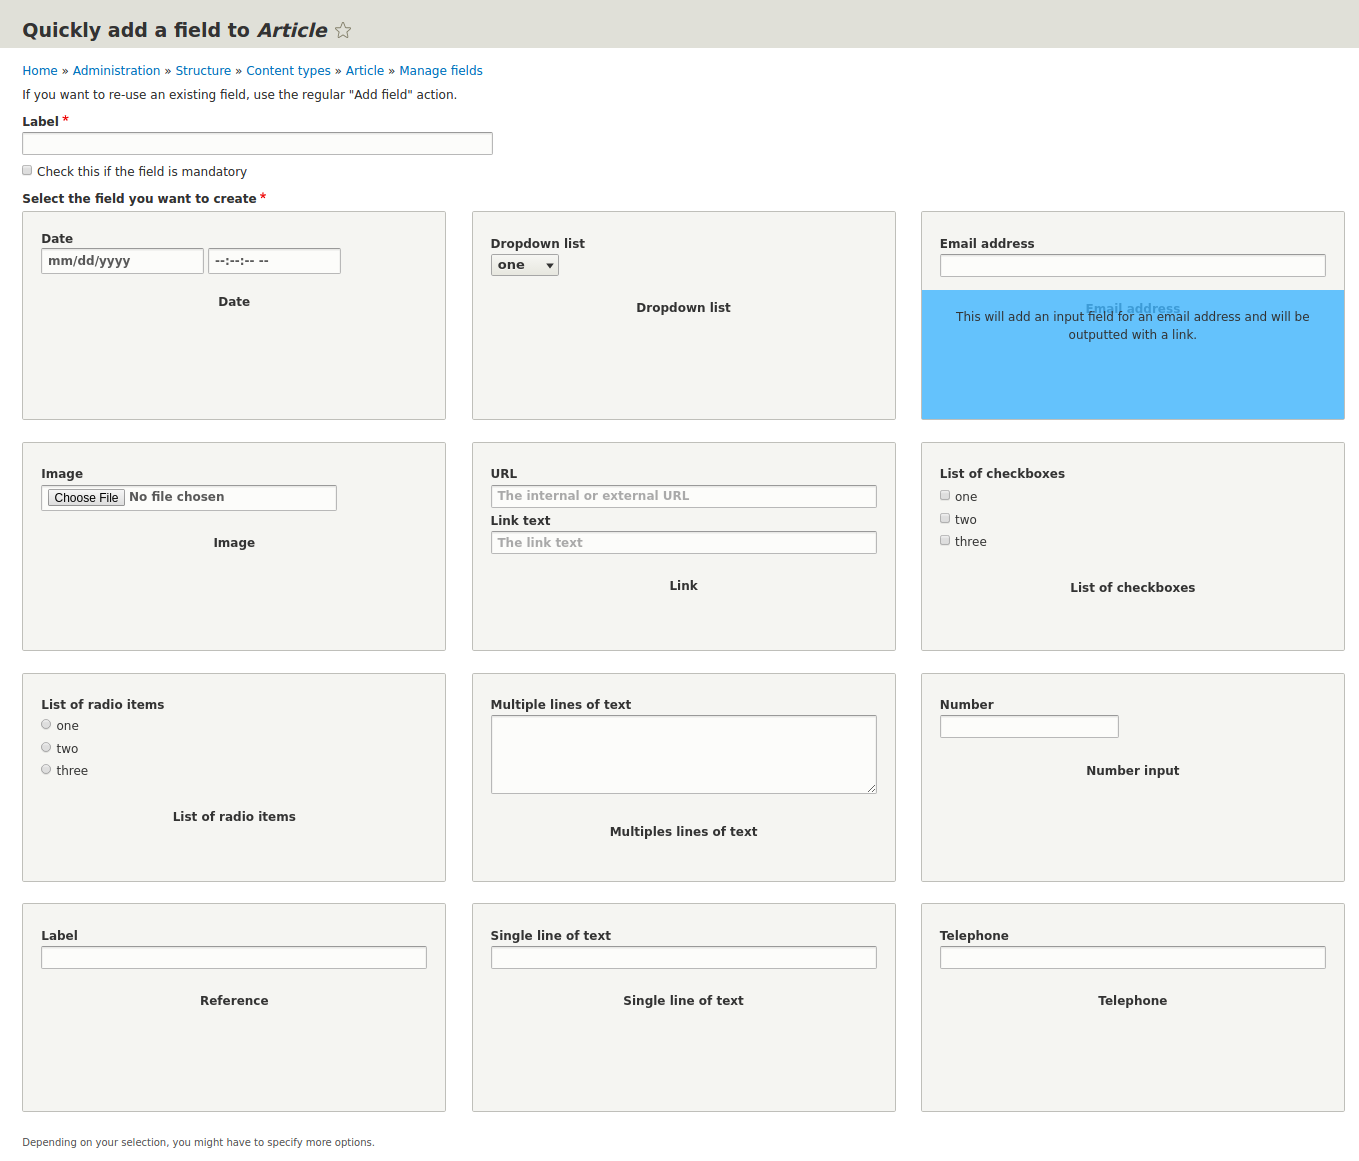Click the Choose File button for Image
The height and width of the screenshot is (1161, 1359).
[x=85, y=497]
